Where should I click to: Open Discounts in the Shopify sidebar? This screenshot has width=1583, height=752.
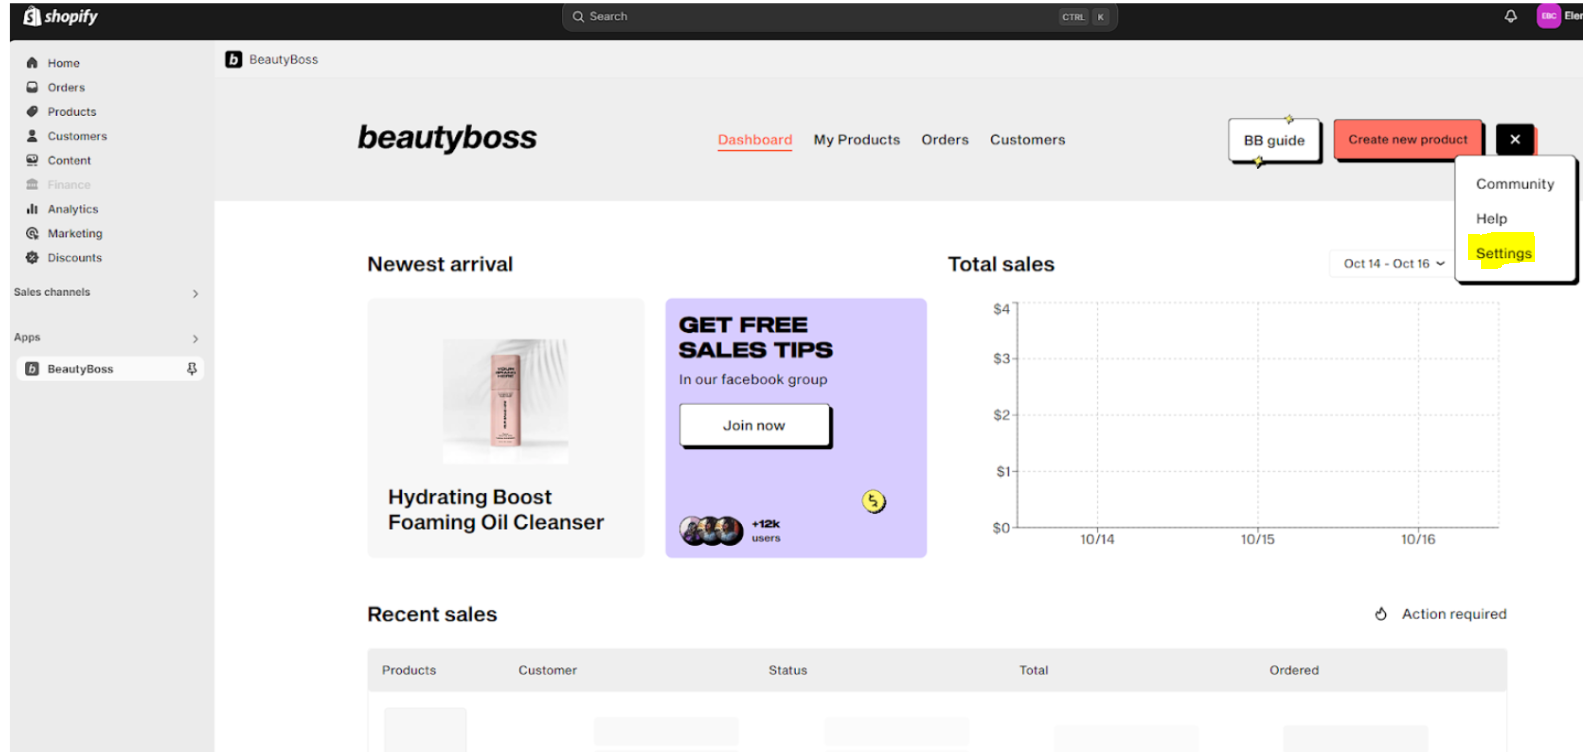[75, 258]
